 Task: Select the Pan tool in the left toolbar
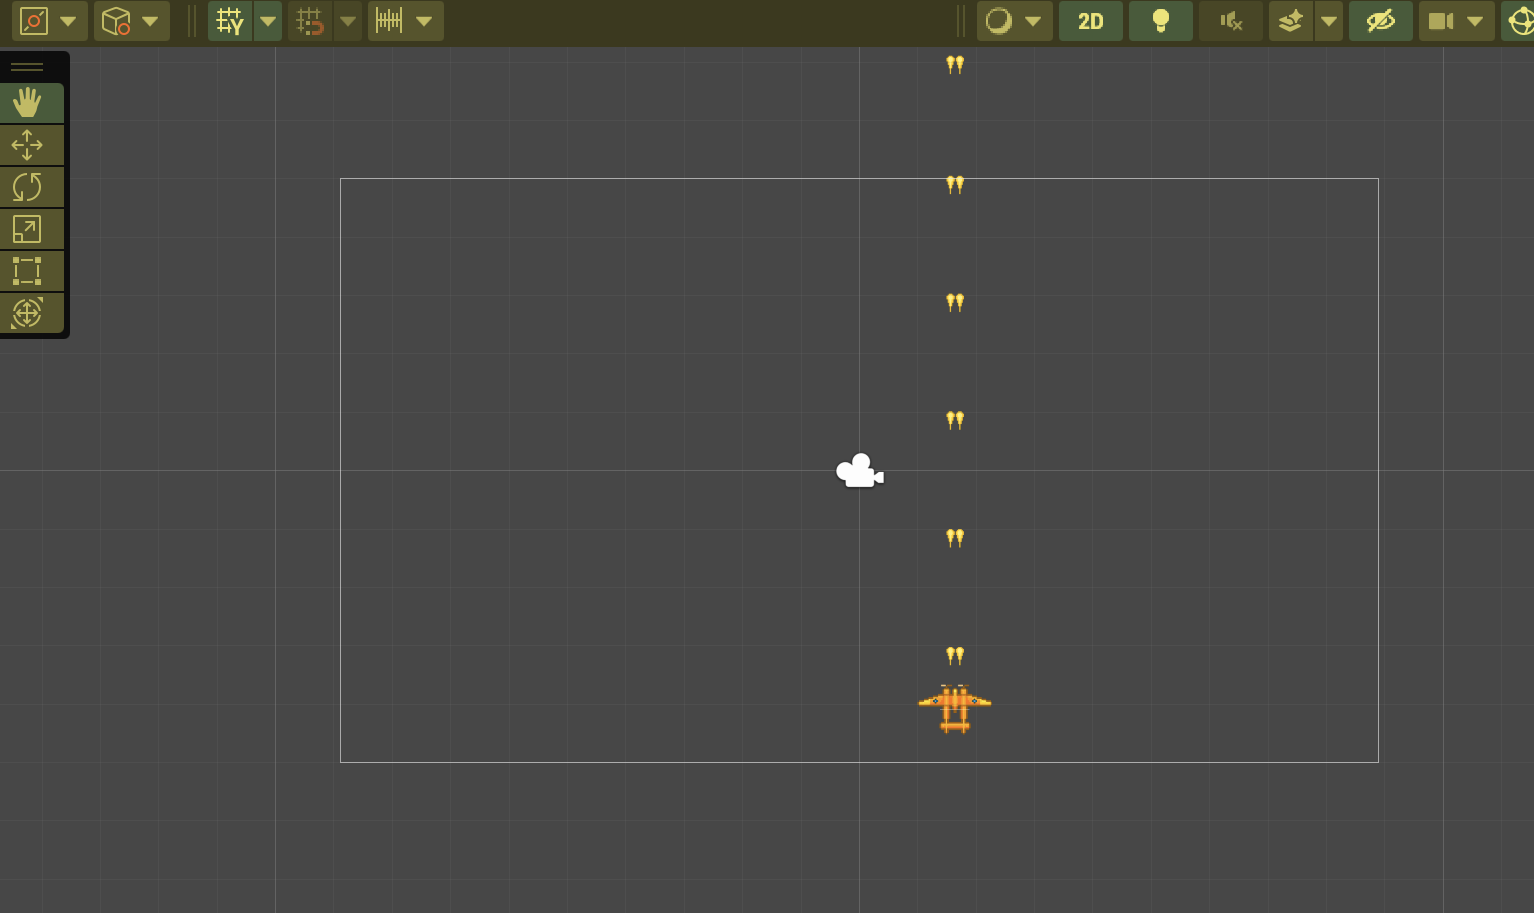[x=28, y=102]
